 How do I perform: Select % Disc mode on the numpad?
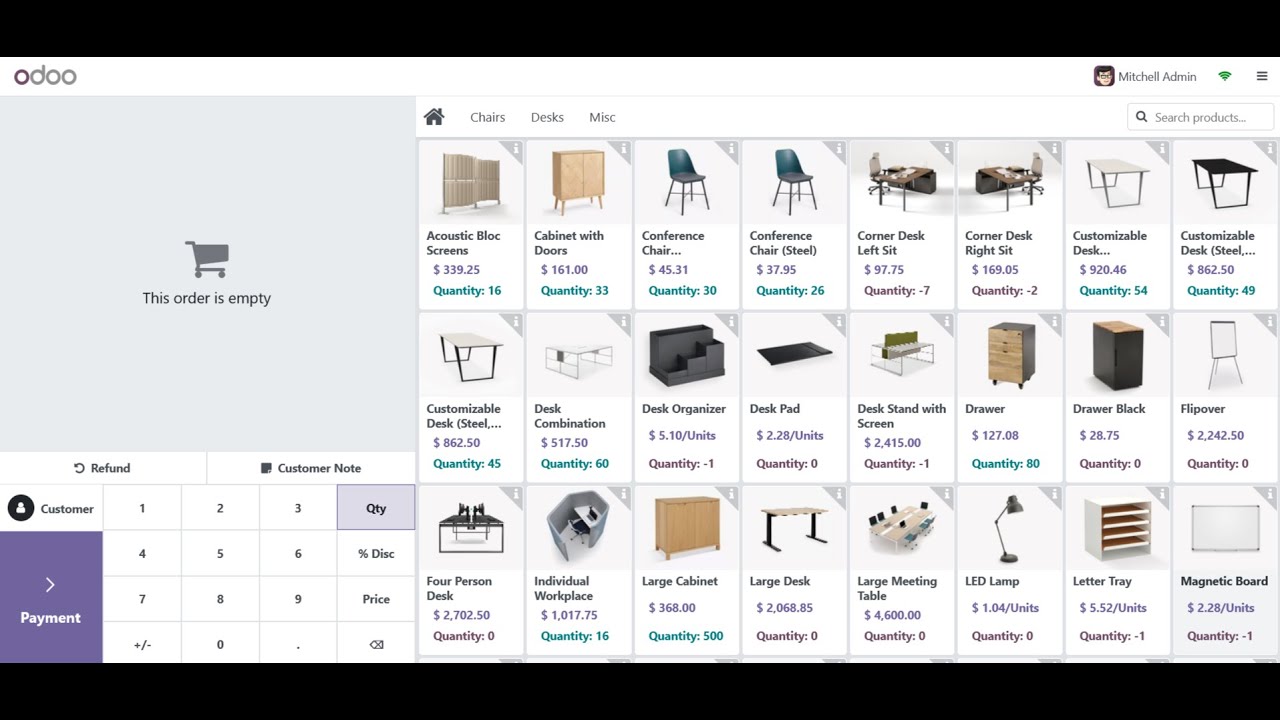pyautogui.click(x=376, y=553)
